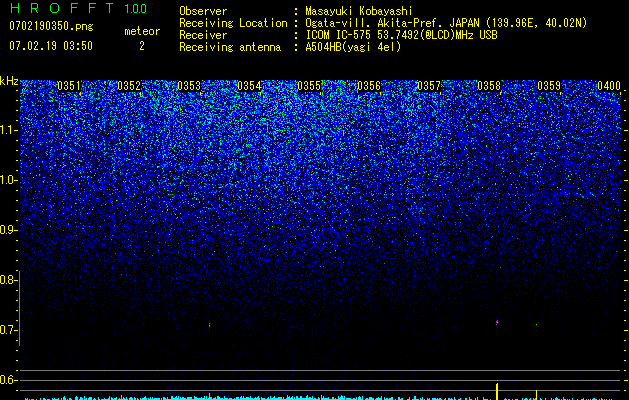The width and height of the screenshot is (629, 400).
Task: Click the 'Receiving Location' label
Action: point(233,23)
